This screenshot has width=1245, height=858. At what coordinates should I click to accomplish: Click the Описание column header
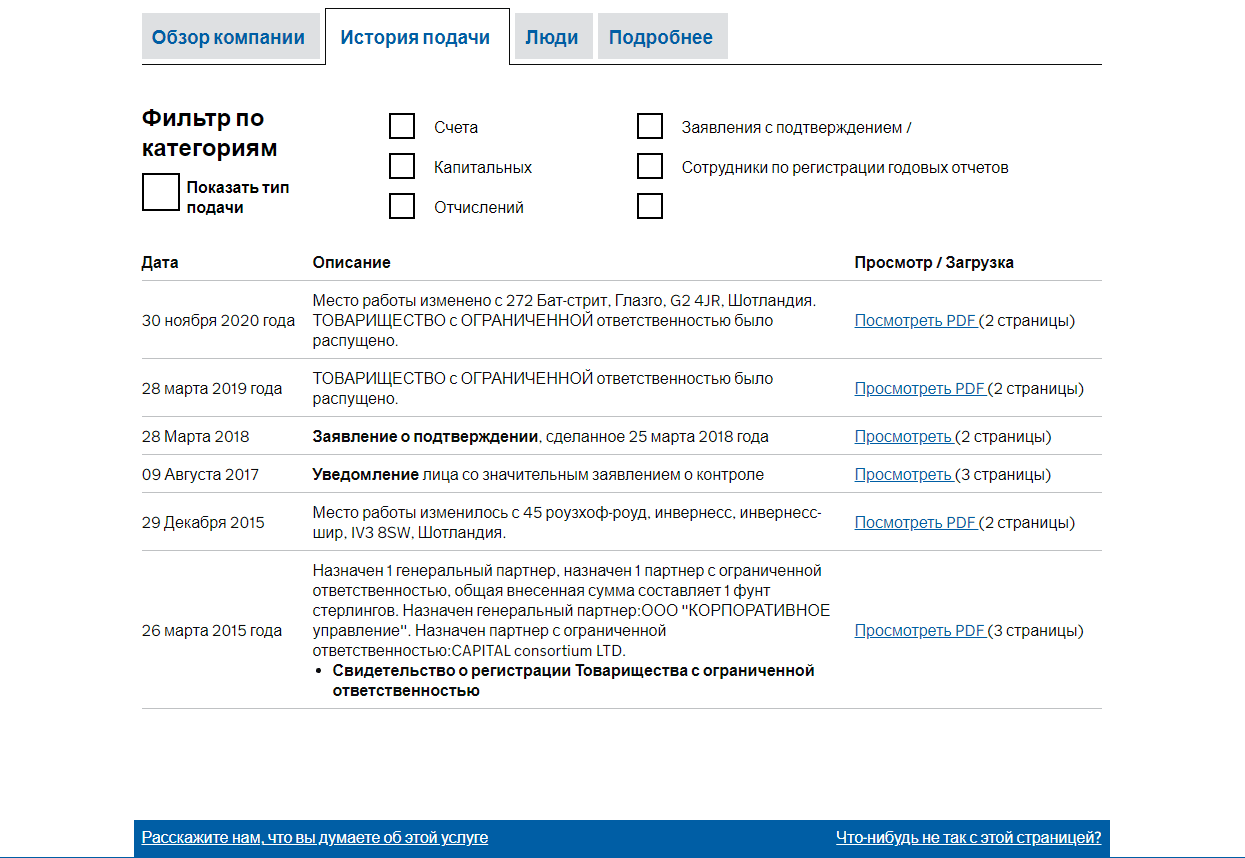351,263
